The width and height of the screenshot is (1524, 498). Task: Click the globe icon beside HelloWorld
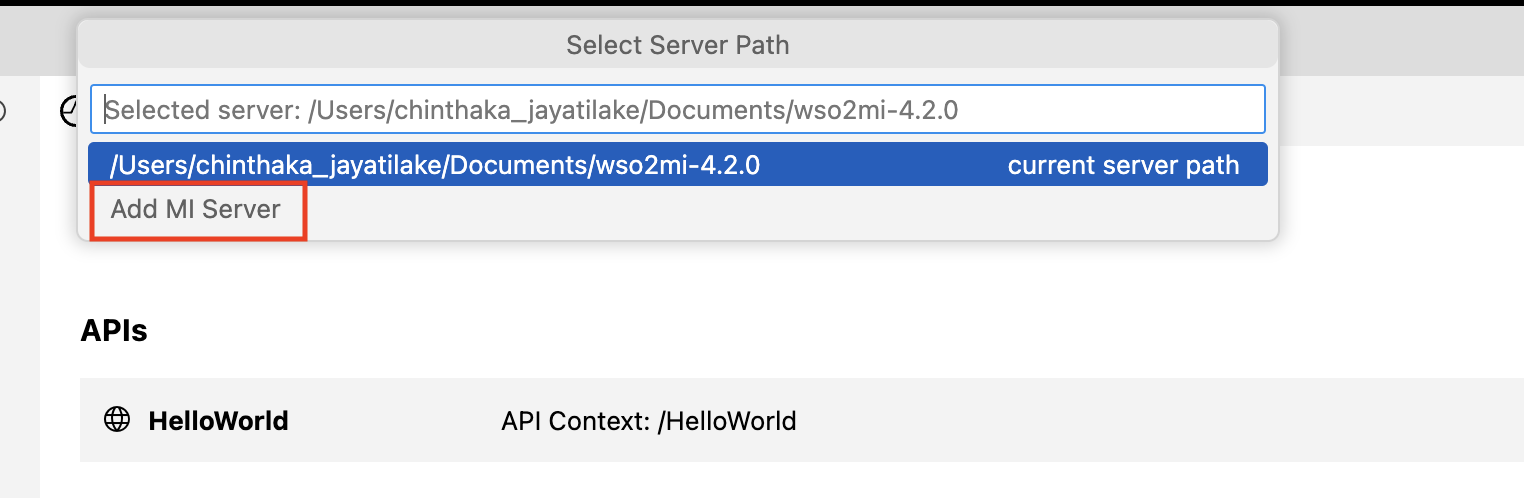pyautogui.click(x=117, y=420)
